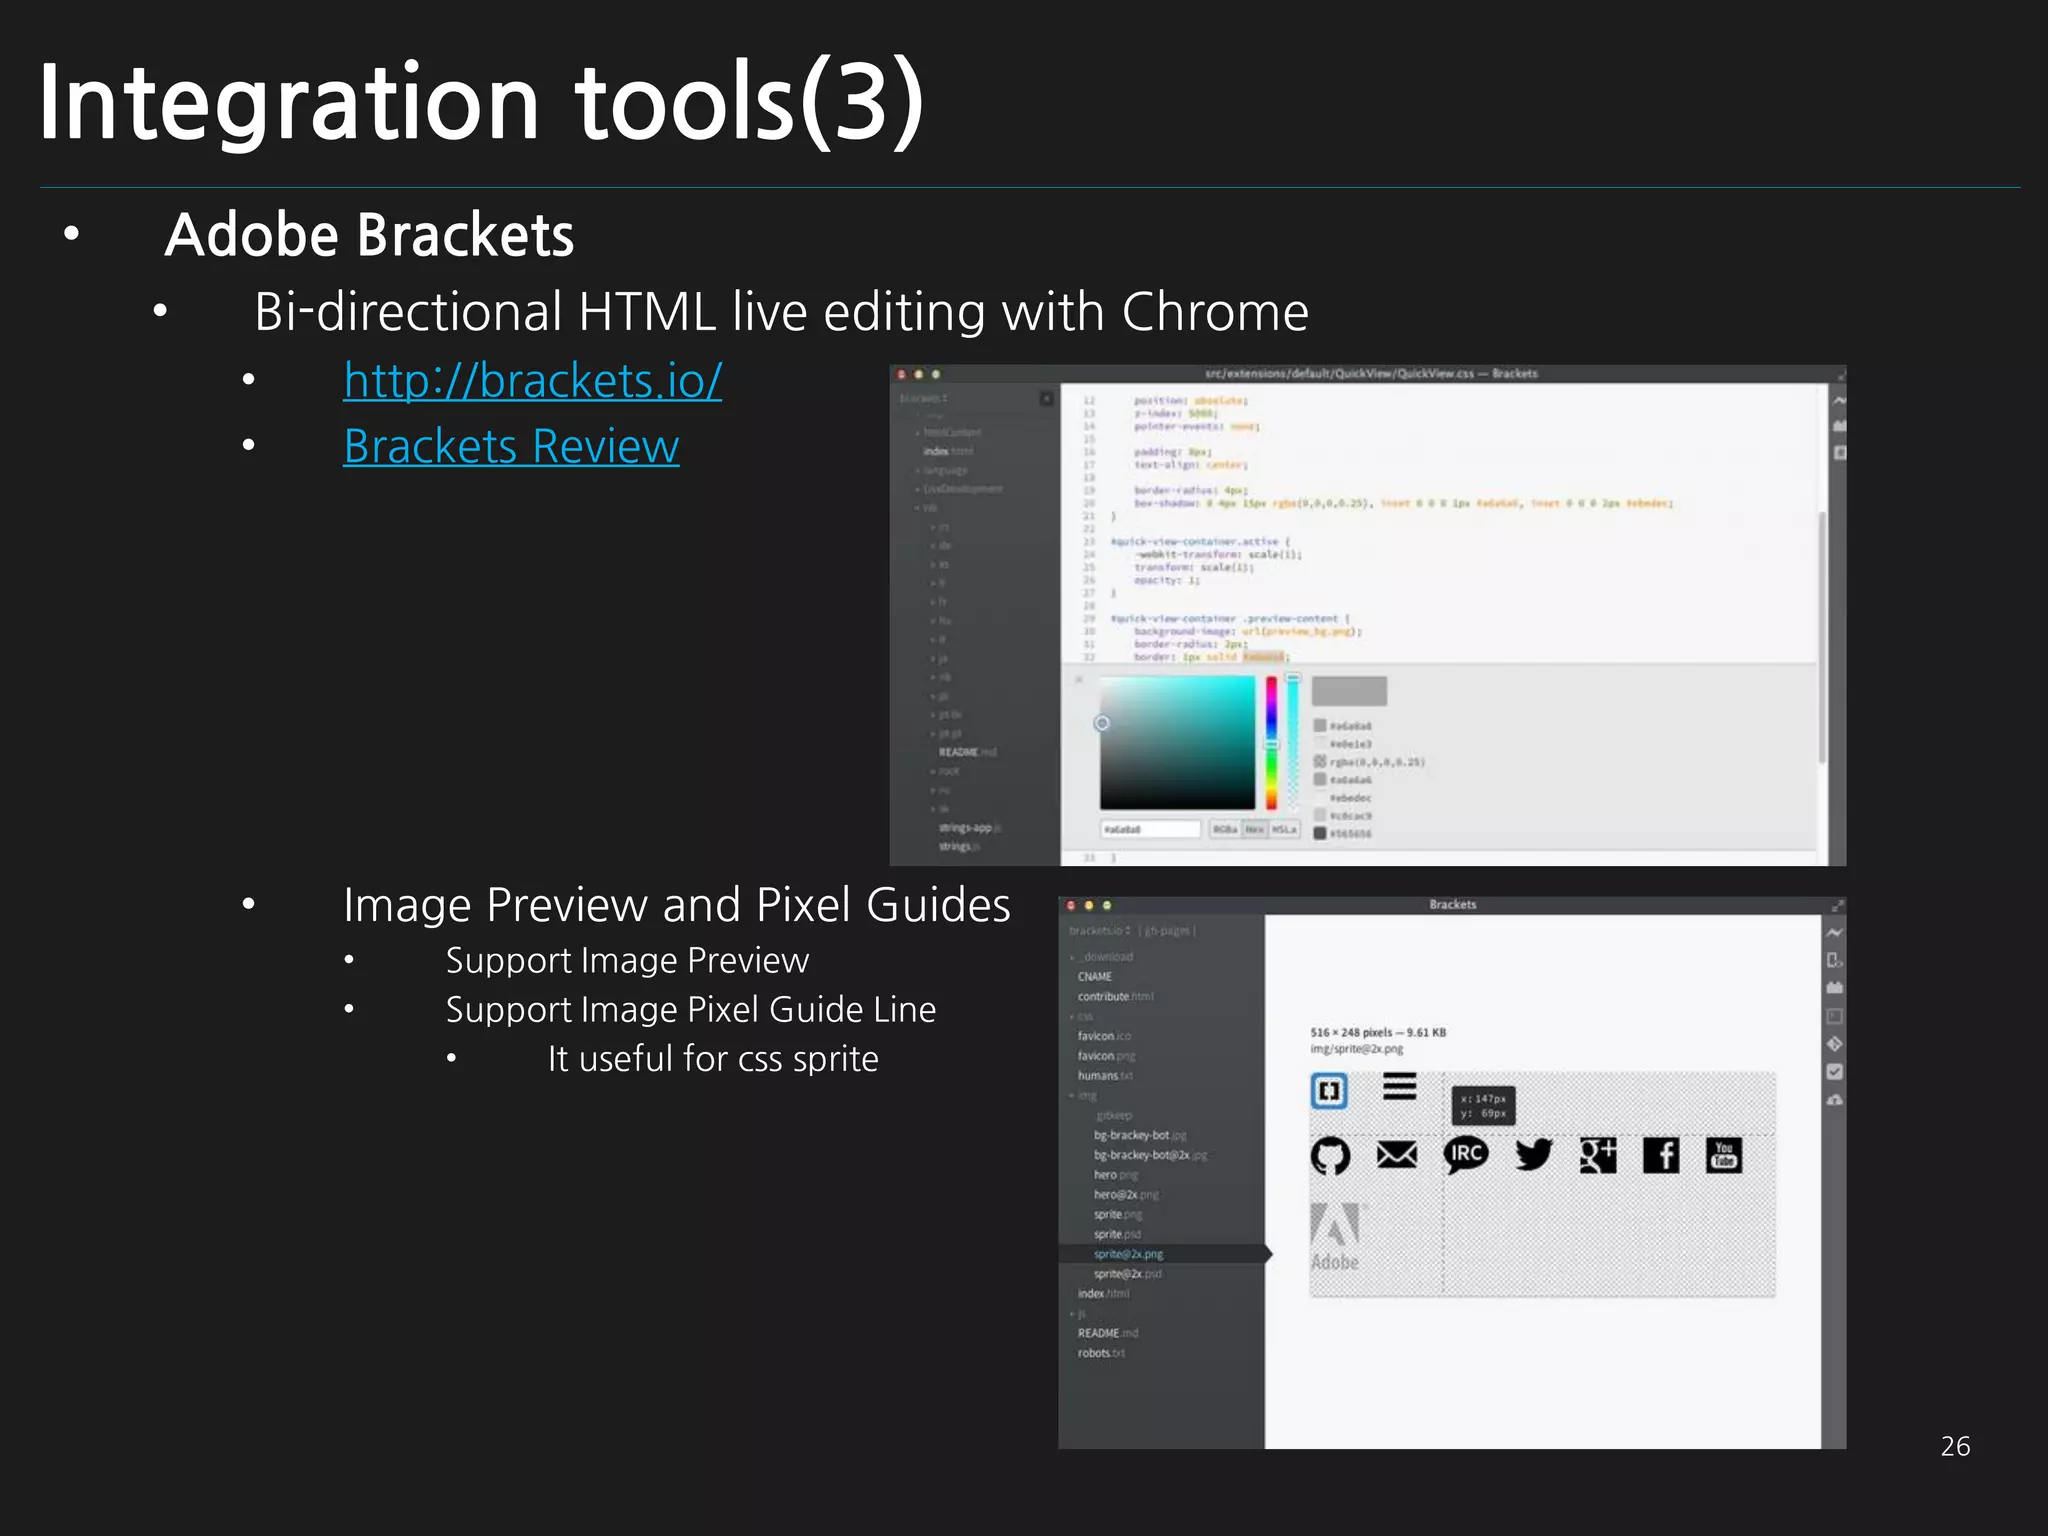Click the cloud upload icon in sprite window sidebar
This screenshot has width=2048, height=1536.
pos(1834,1100)
